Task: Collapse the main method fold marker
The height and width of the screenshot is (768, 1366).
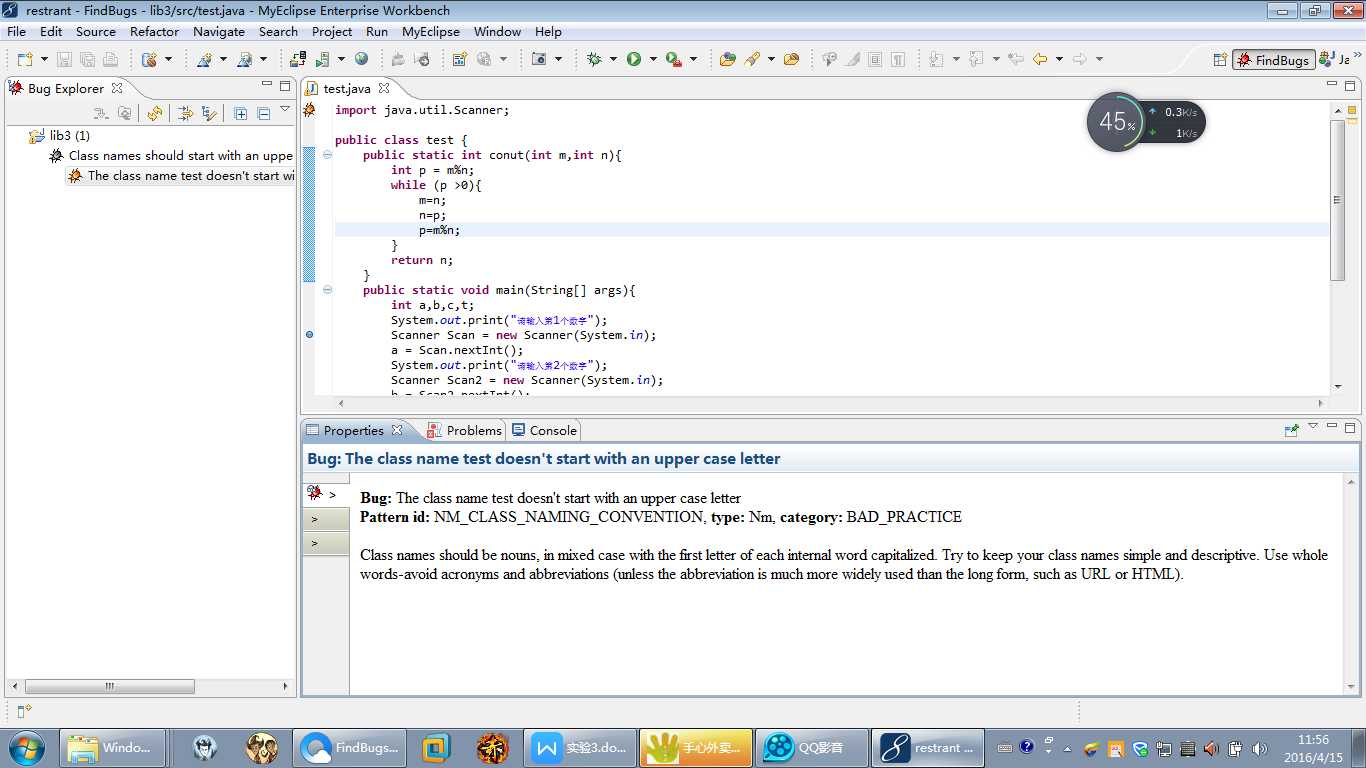Action: [x=327, y=290]
